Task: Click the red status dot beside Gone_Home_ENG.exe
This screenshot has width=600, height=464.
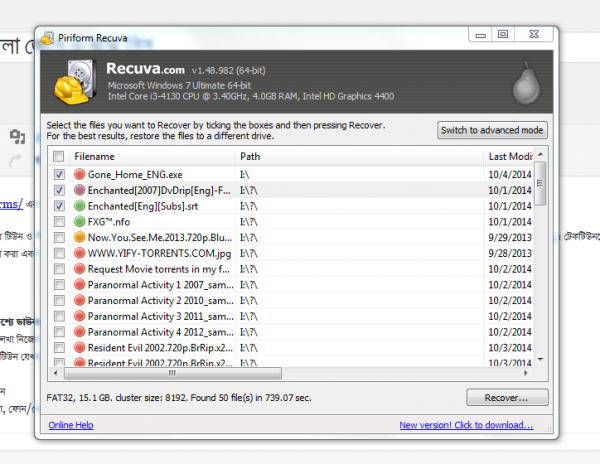Action: (79, 174)
